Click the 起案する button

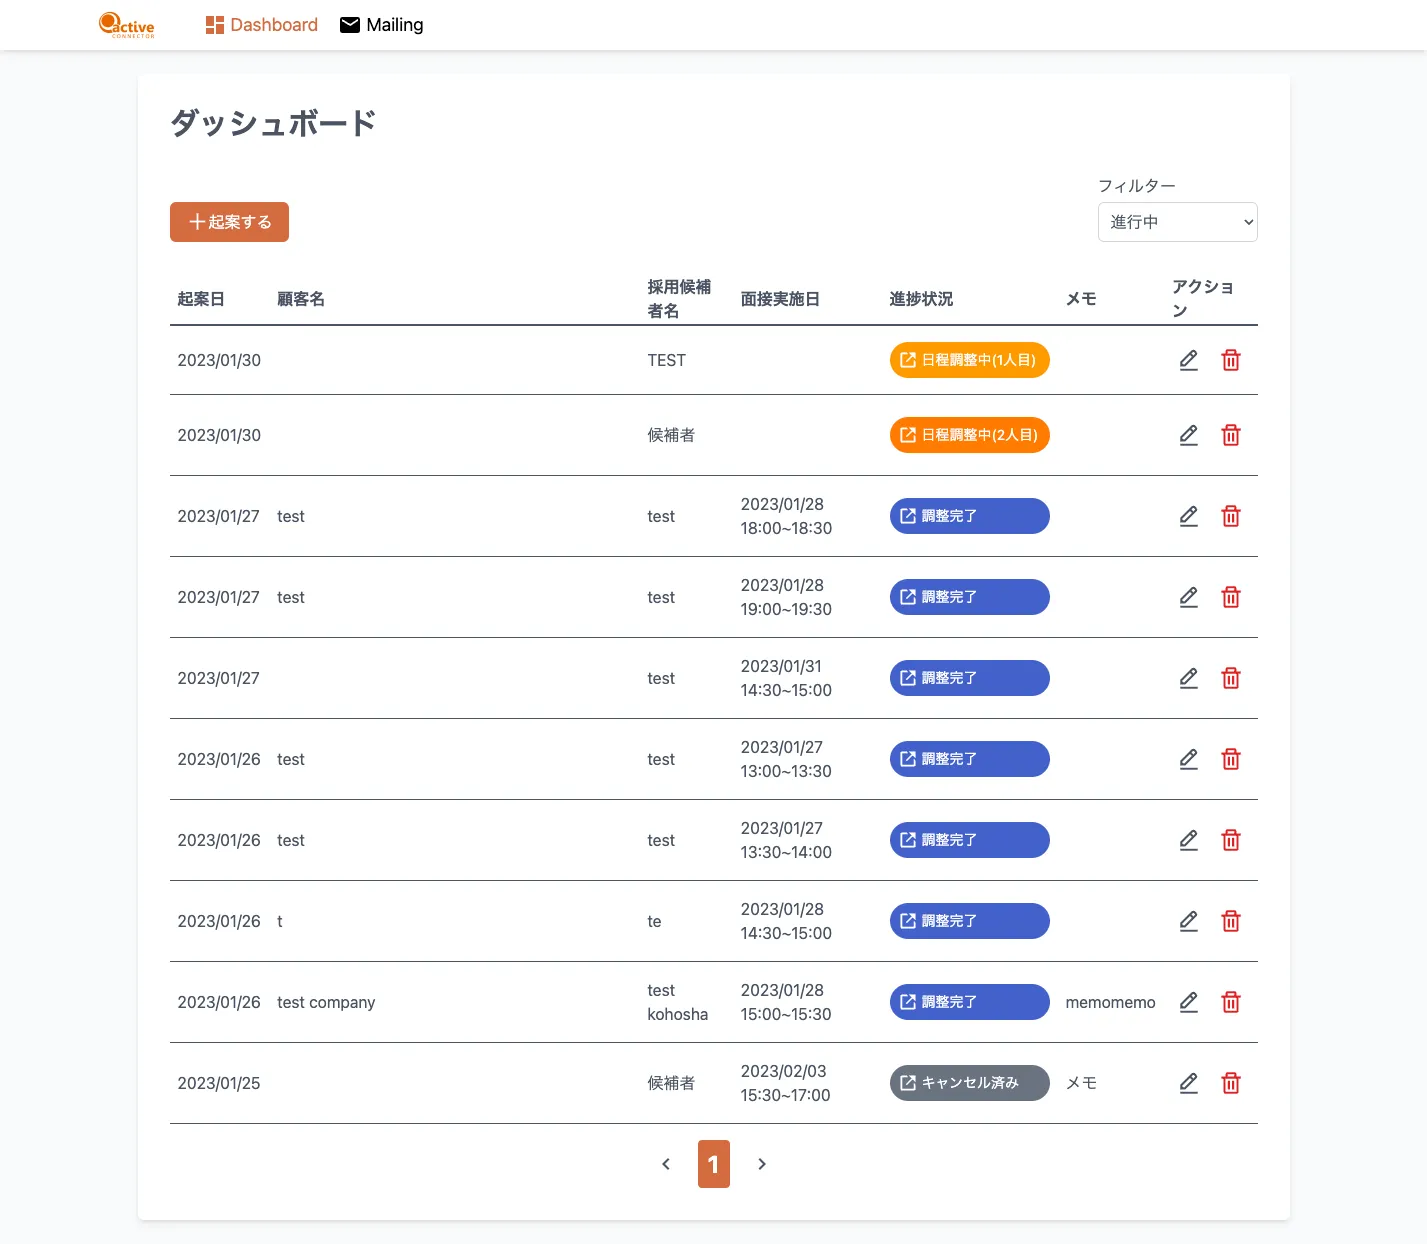229,222
